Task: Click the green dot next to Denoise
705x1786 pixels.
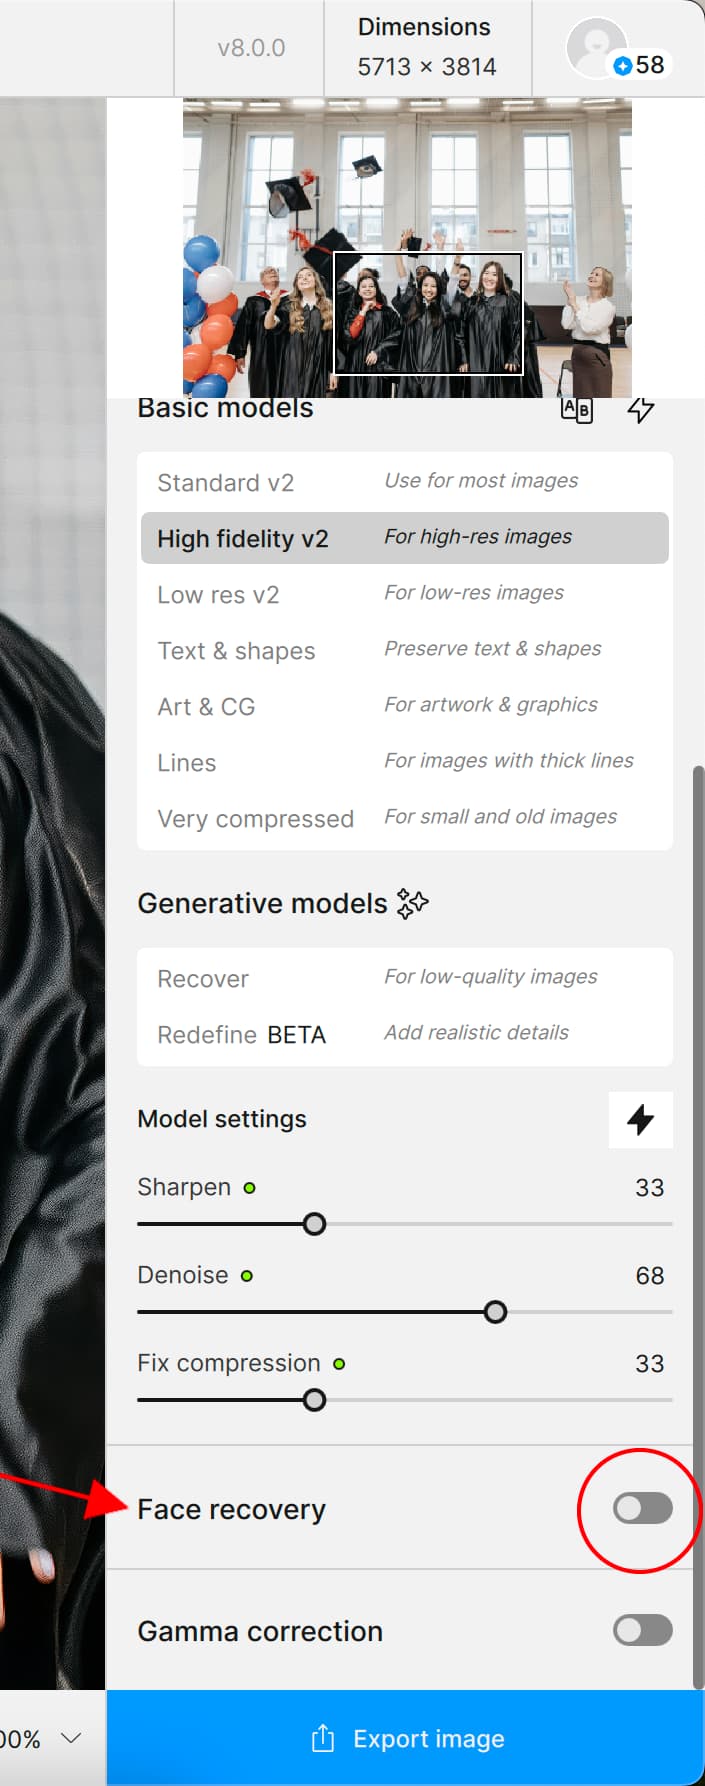Action: [247, 1276]
